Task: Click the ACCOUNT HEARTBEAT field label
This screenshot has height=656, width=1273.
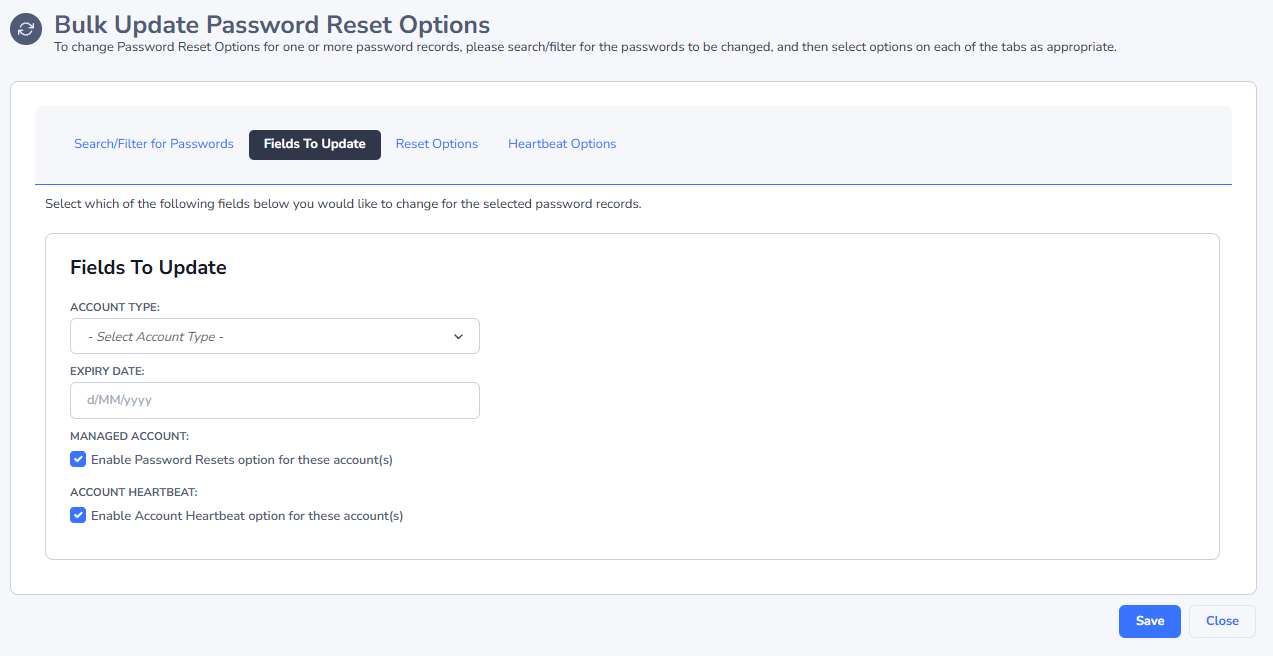Action: (x=134, y=492)
